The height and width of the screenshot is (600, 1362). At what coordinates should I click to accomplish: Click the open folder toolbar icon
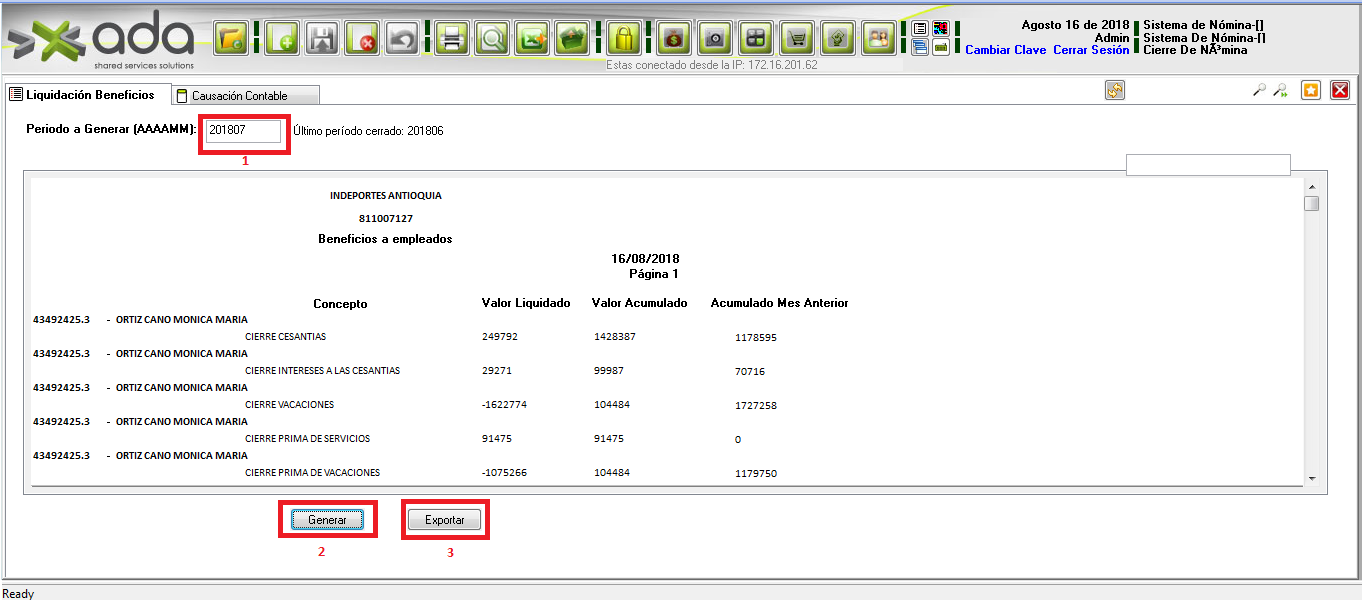point(231,39)
